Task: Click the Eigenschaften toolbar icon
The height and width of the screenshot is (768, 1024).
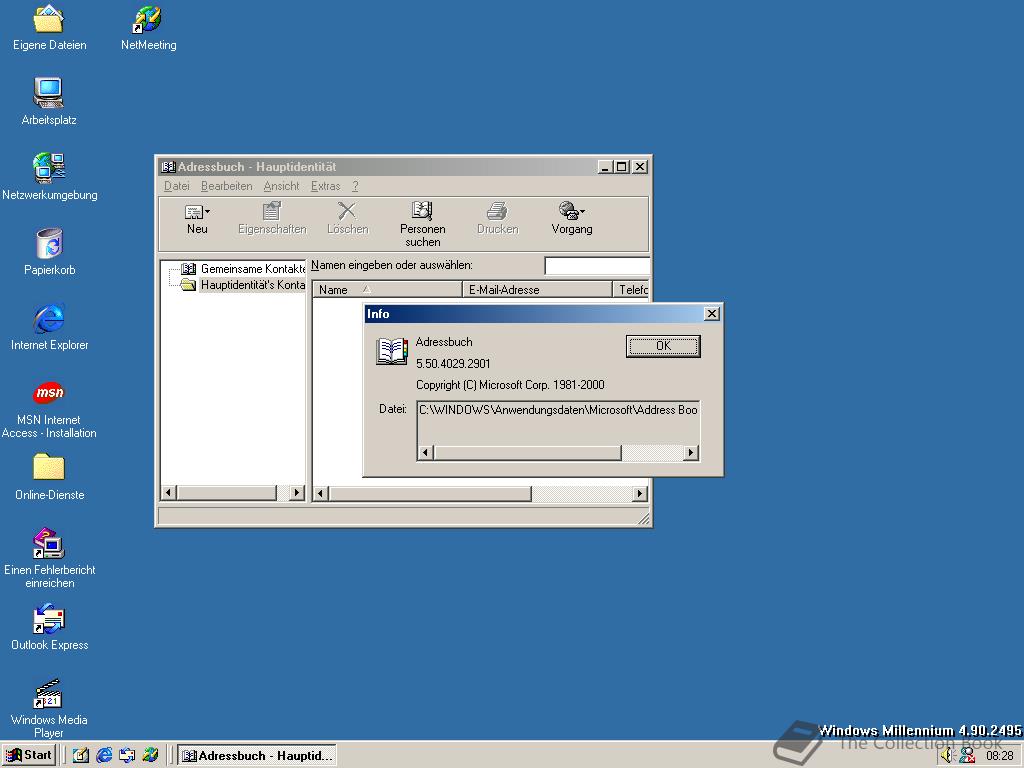Action: point(272,219)
